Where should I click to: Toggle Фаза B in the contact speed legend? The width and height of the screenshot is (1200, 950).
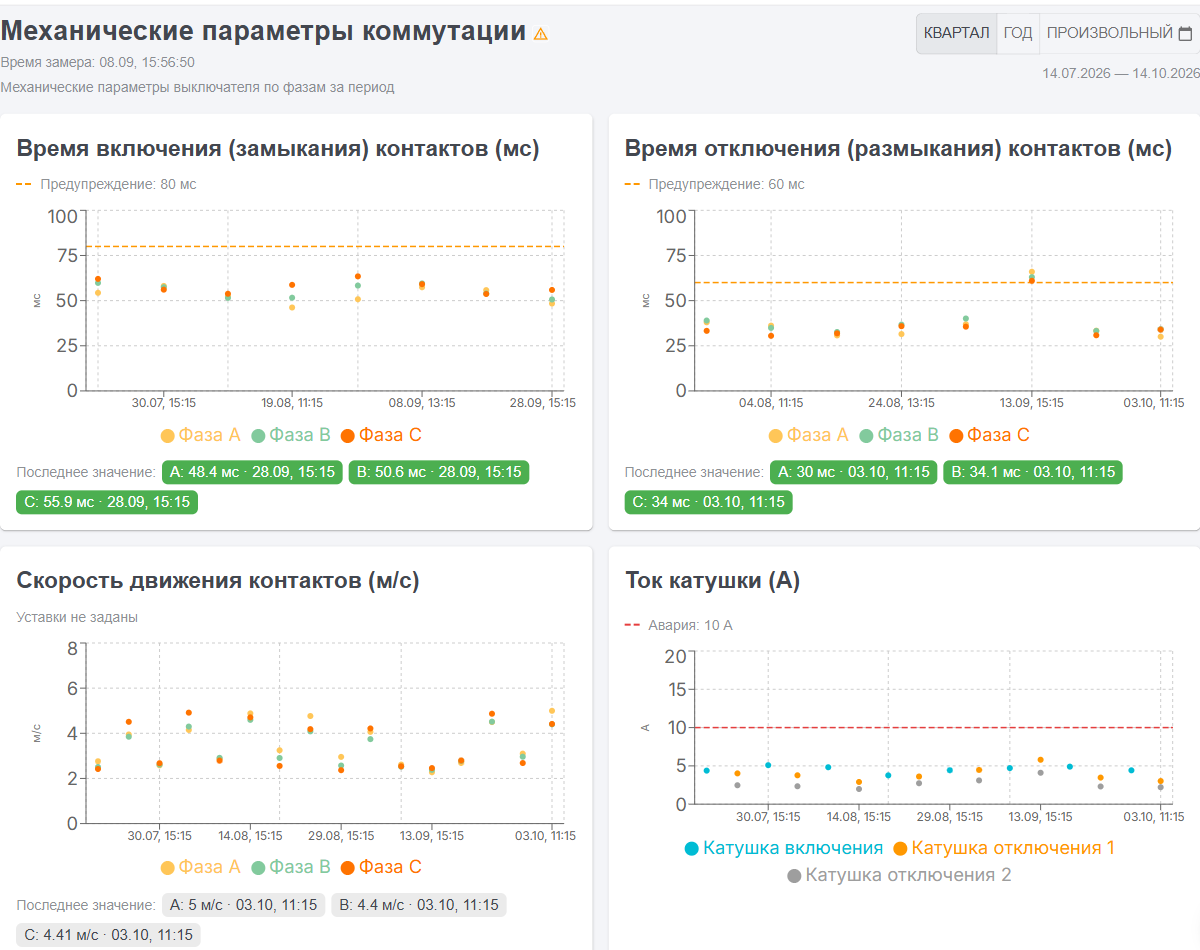pos(291,867)
